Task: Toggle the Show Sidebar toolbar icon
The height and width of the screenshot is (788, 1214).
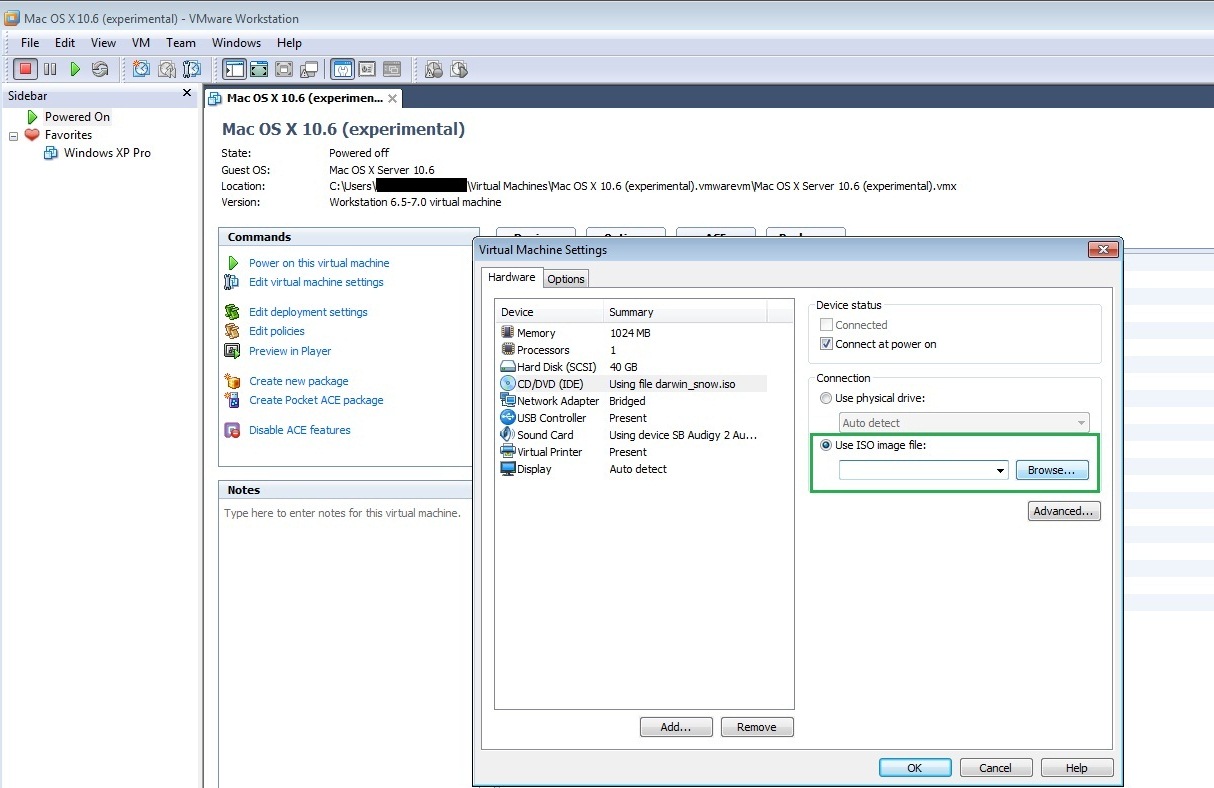Action: [235, 69]
